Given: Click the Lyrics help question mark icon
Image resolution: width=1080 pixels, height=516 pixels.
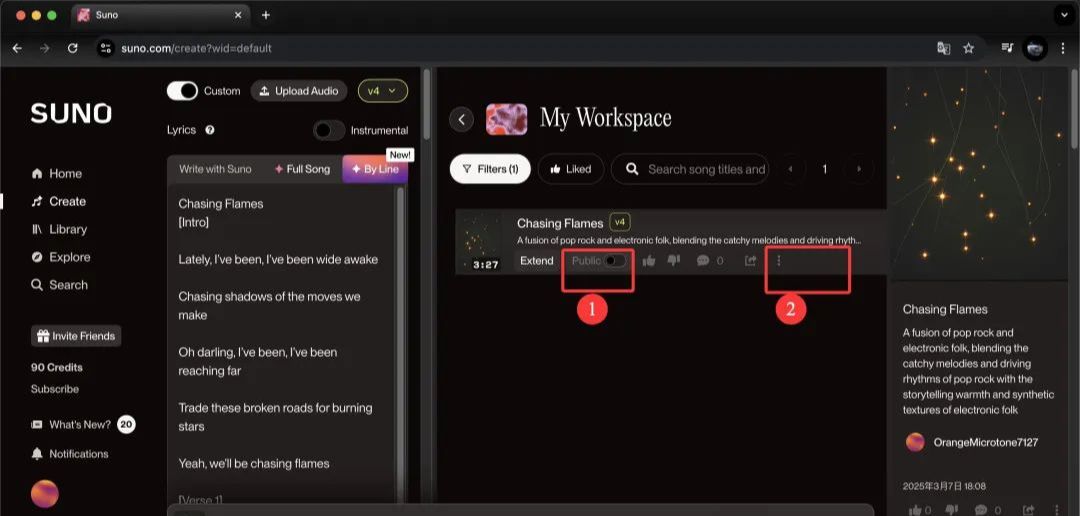Looking at the screenshot, I should coord(210,130).
